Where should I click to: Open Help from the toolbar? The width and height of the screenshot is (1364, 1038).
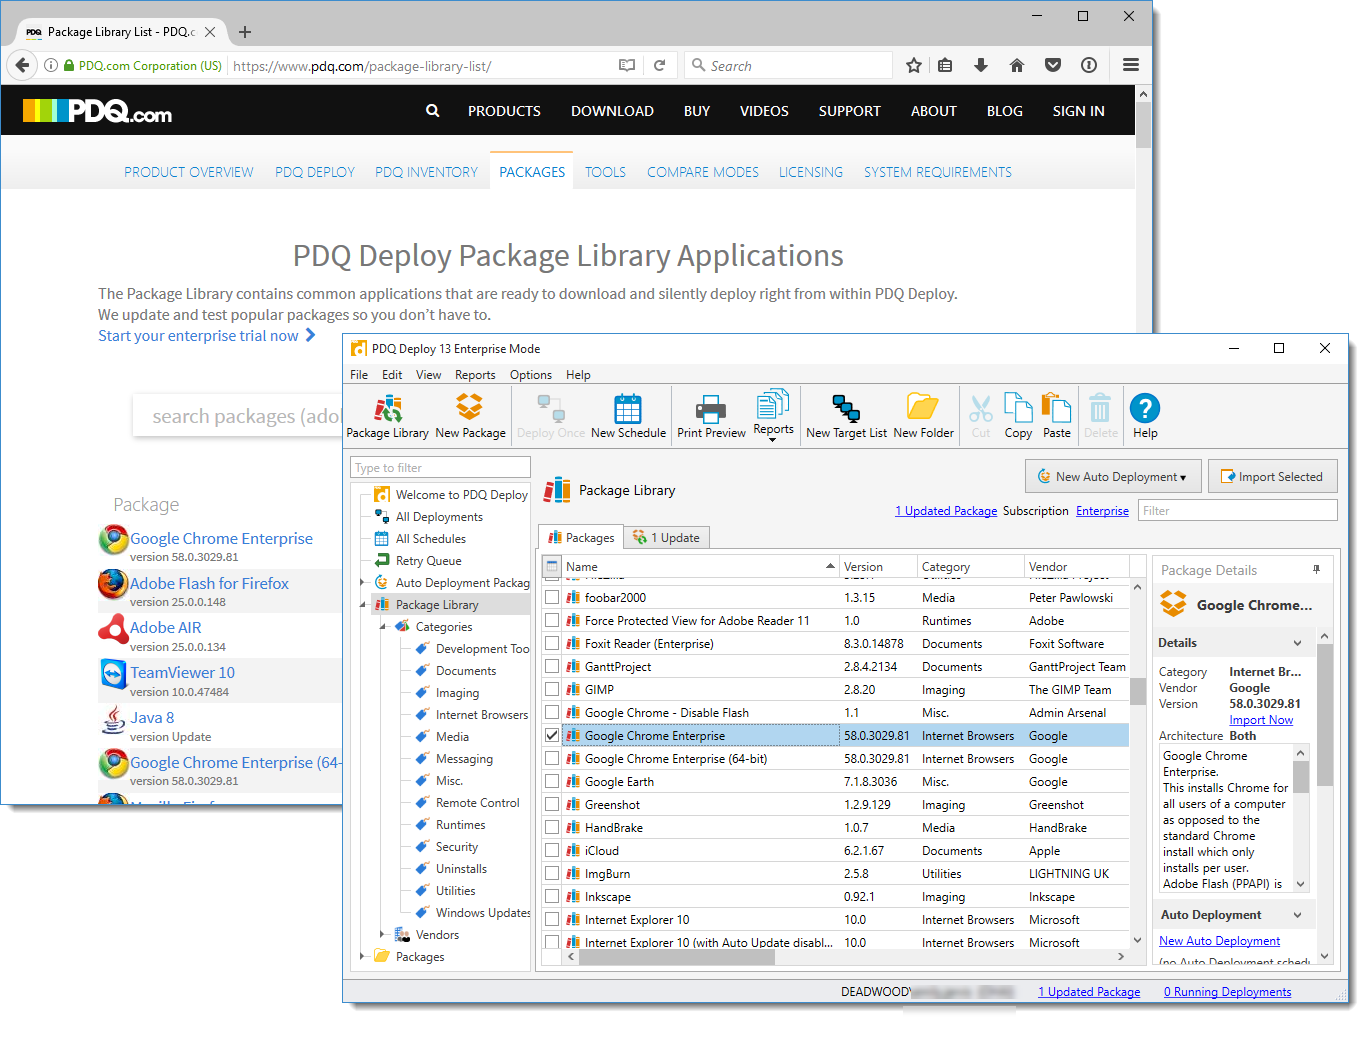[1145, 415]
